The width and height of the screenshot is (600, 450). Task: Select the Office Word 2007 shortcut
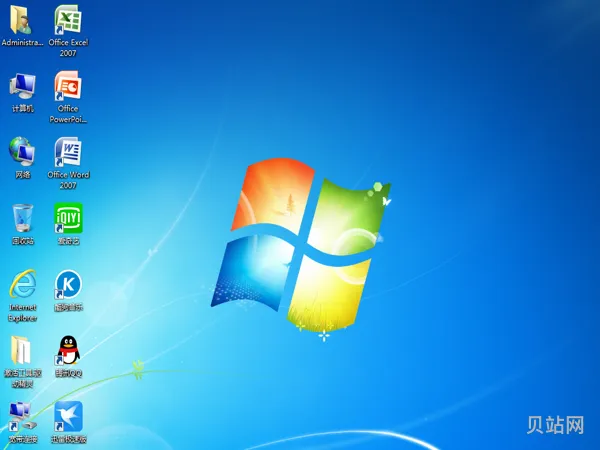(68, 152)
